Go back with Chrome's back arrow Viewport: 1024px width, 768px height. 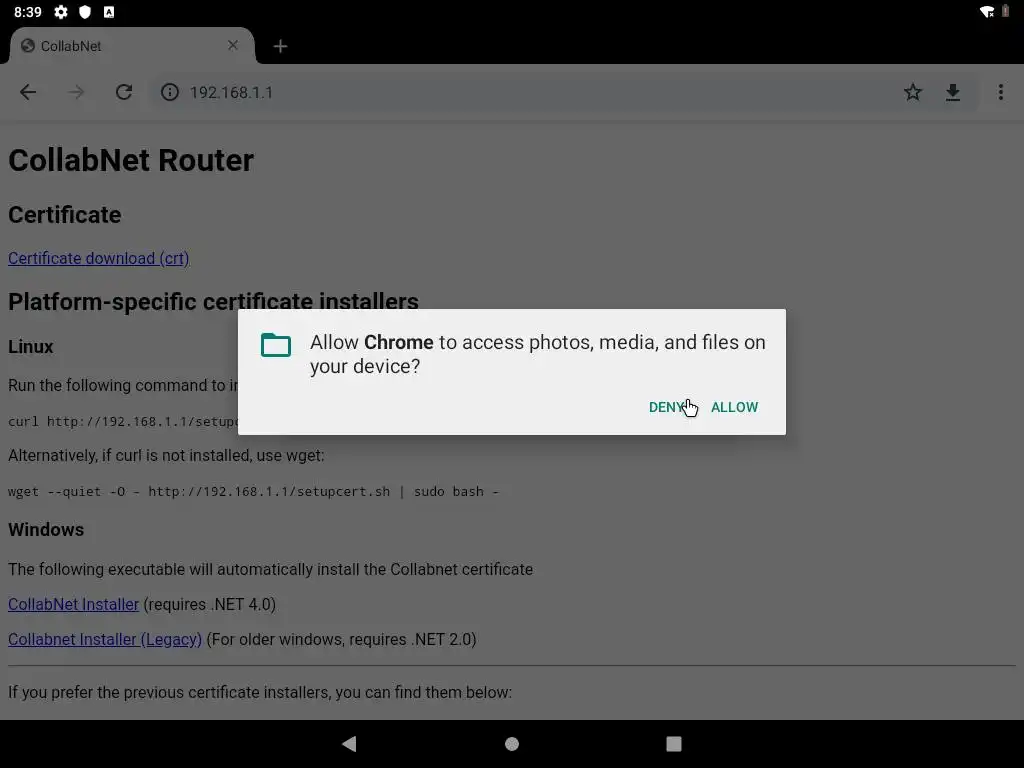click(x=28, y=92)
